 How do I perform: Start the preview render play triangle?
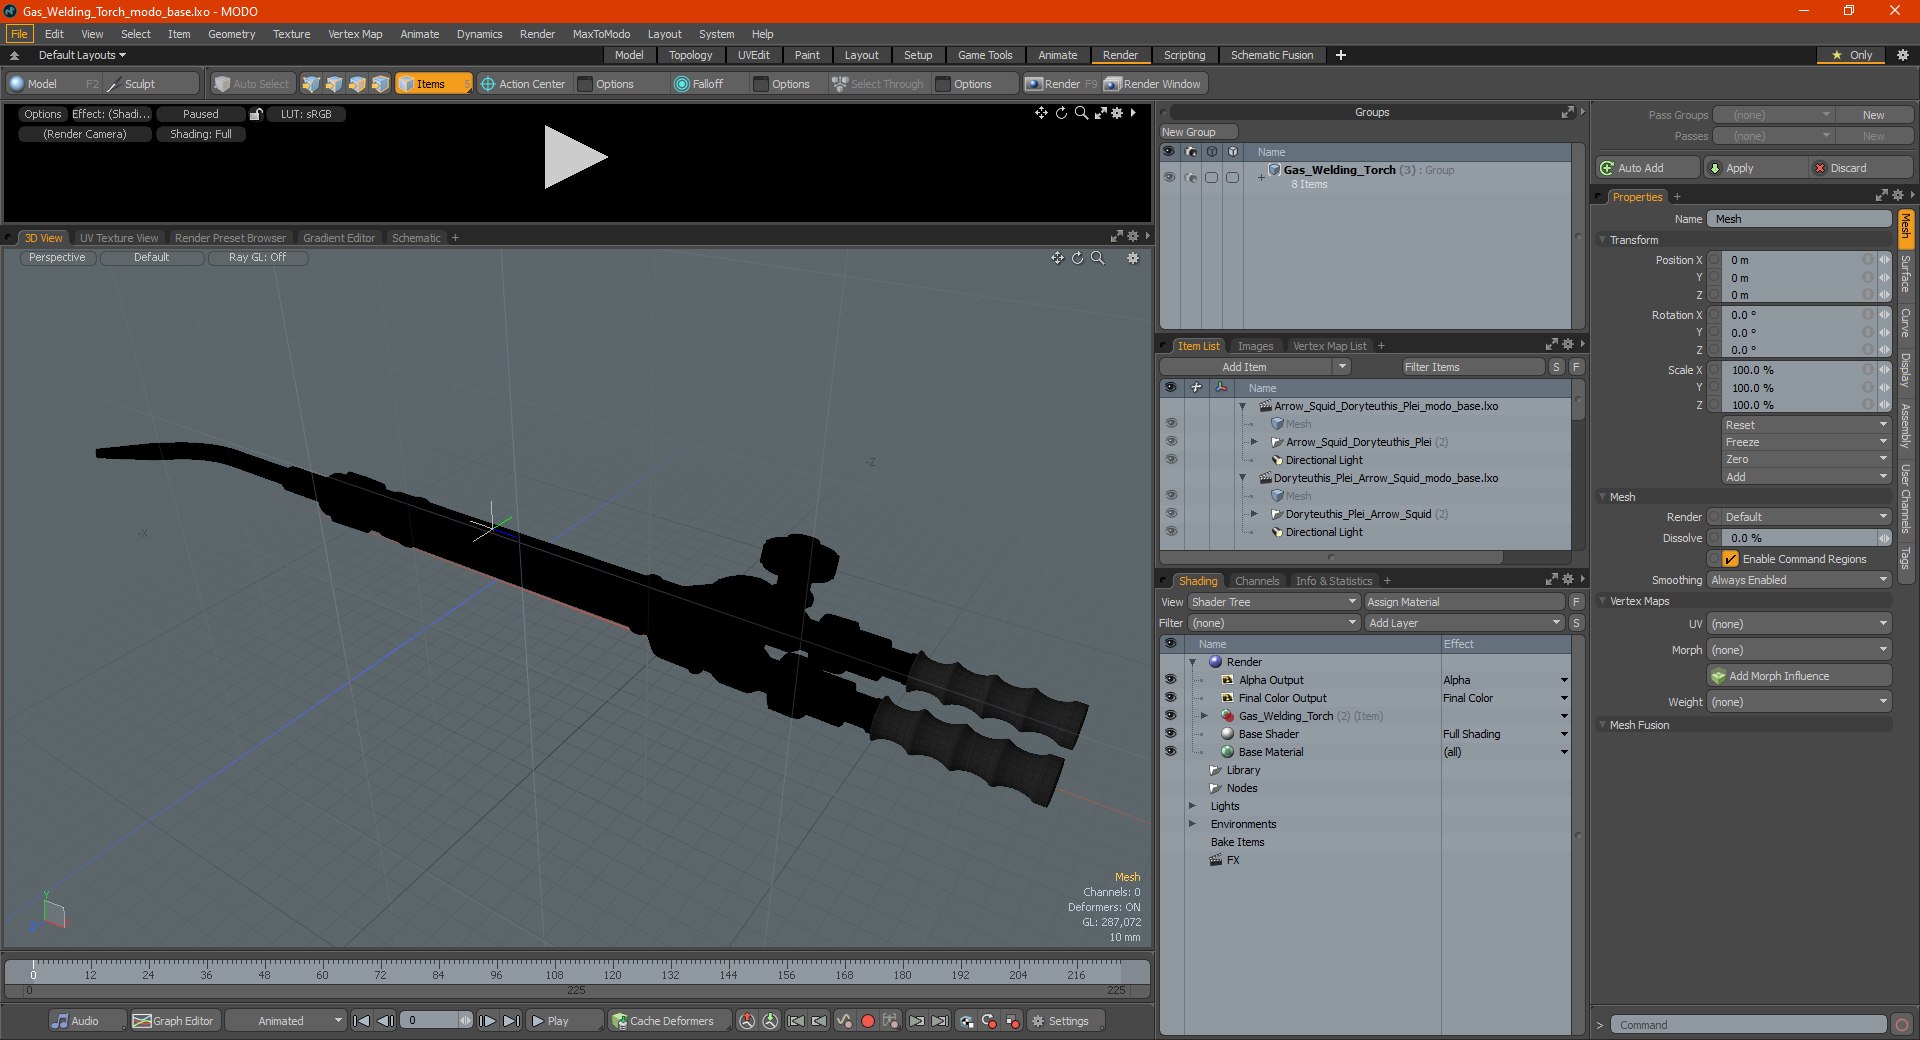click(x=575, y=157)
